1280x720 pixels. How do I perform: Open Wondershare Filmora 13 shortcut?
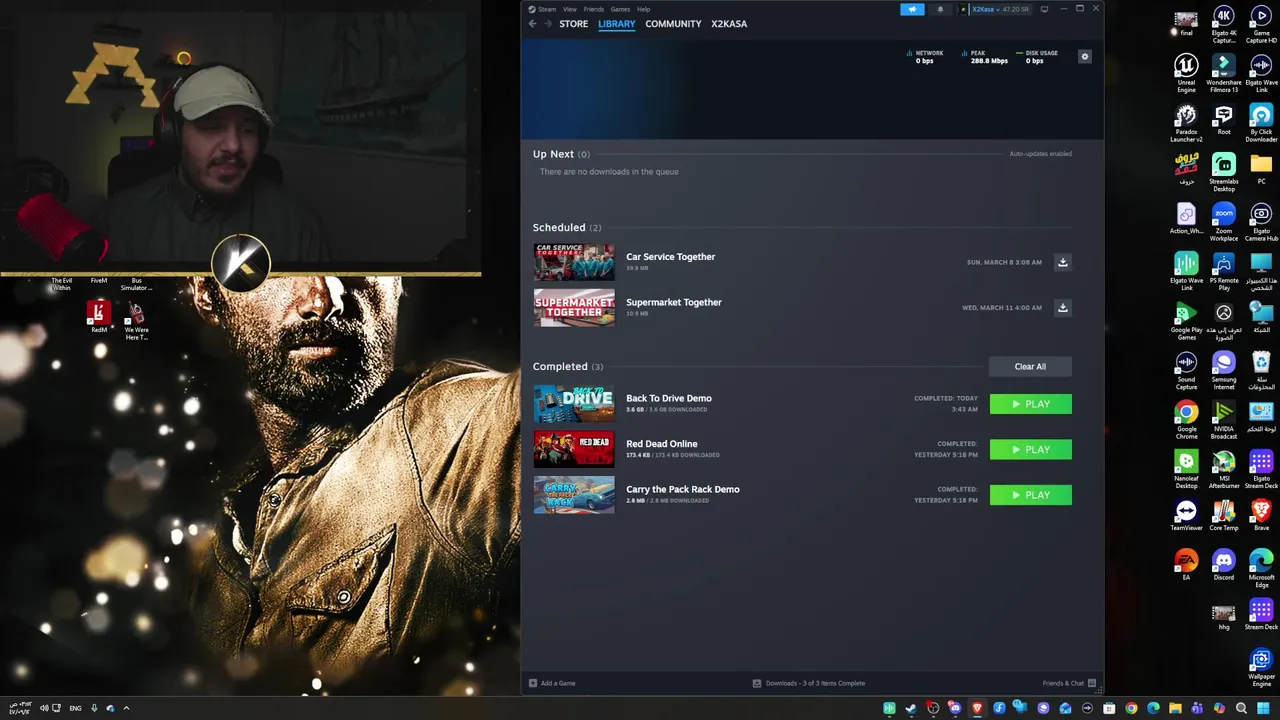pos(1224,72)
